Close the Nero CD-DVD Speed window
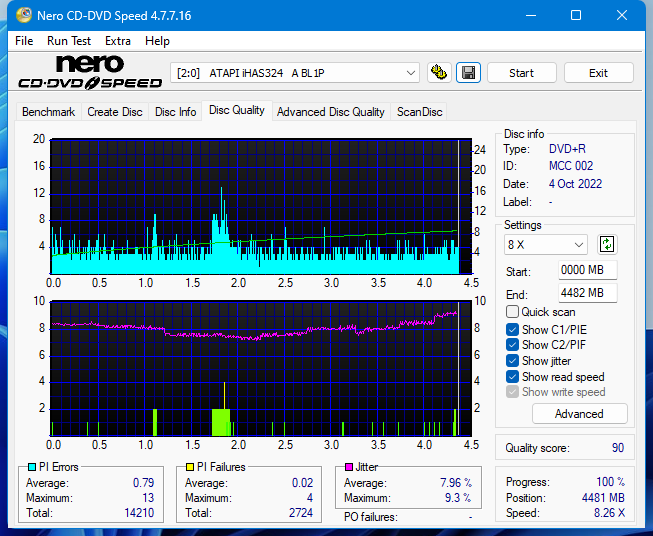This screenshot has width=653, height=536. coord(622,15)
